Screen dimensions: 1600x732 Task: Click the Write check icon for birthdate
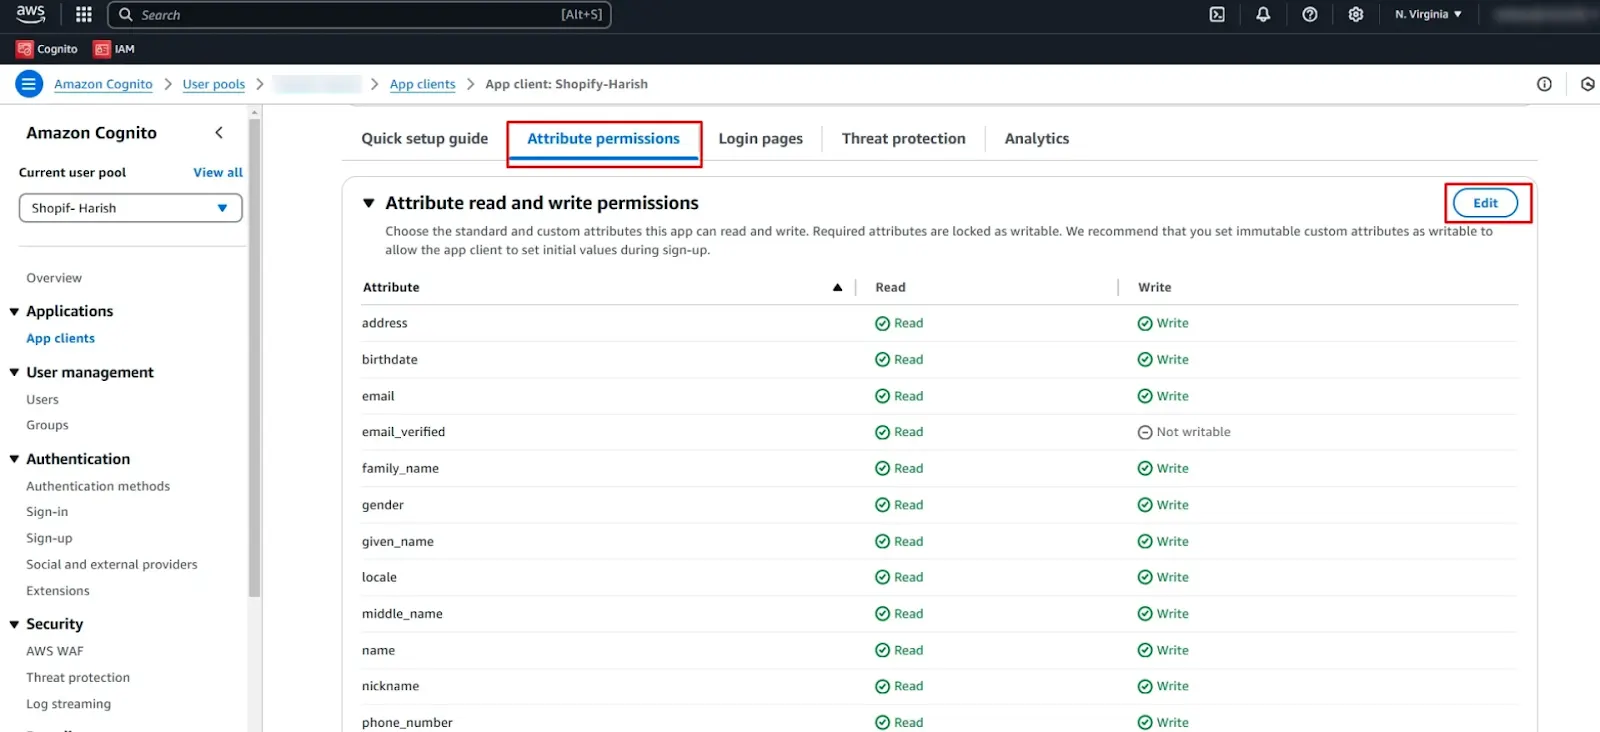(x=1145, y=360)
